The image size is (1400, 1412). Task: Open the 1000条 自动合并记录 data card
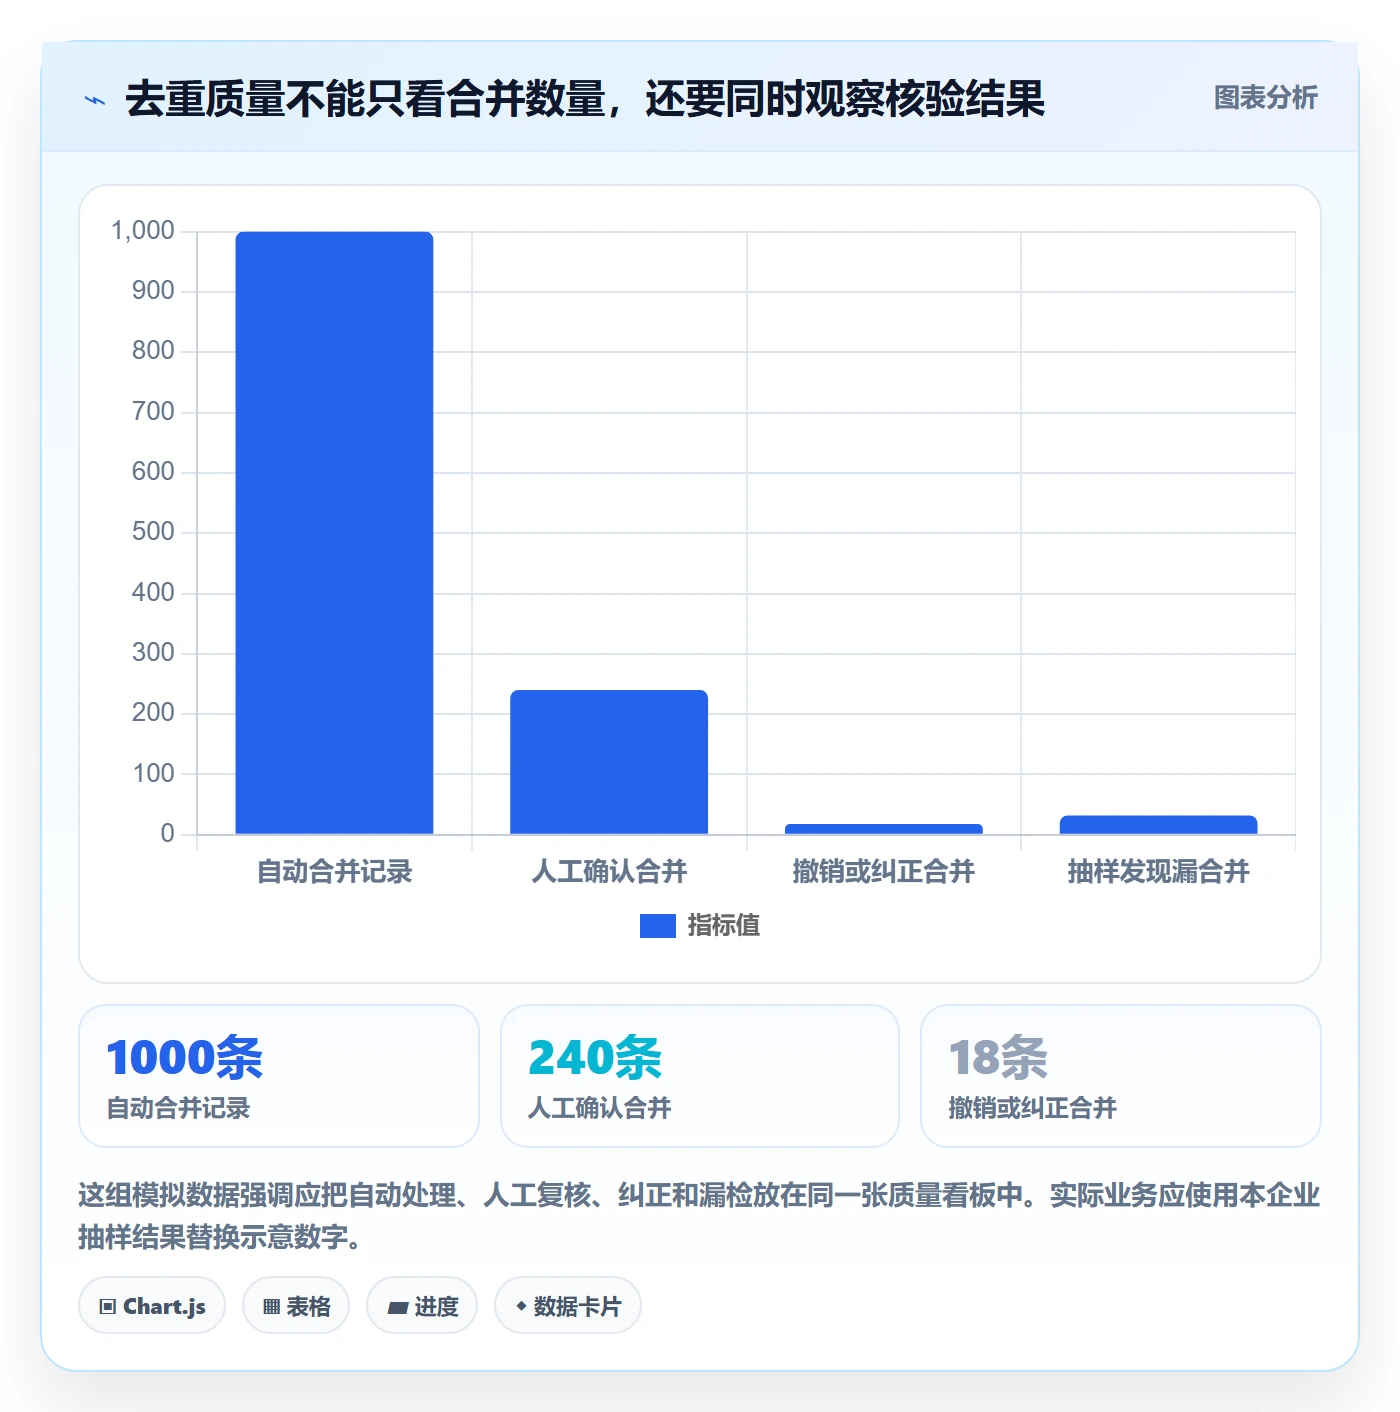coord(279,1076)
